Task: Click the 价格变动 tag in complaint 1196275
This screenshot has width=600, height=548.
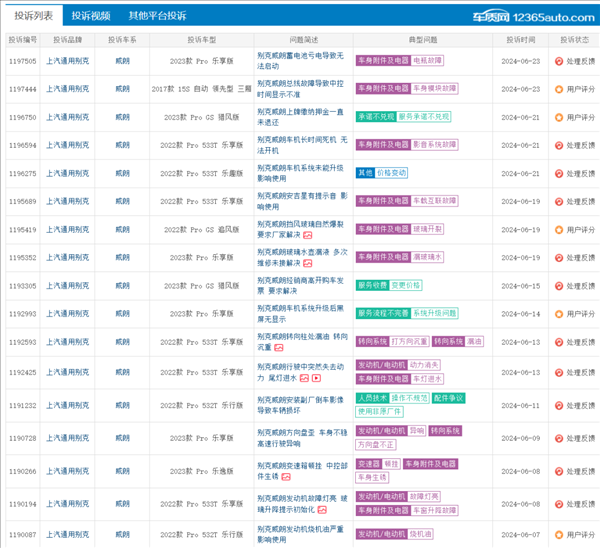Action: pyautogui.click(x=391, y=173)
